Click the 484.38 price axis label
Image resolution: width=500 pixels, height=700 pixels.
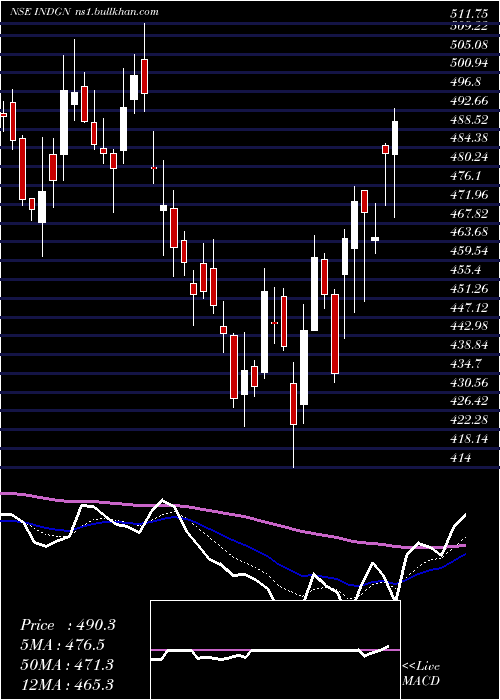(x=469, y=138)
